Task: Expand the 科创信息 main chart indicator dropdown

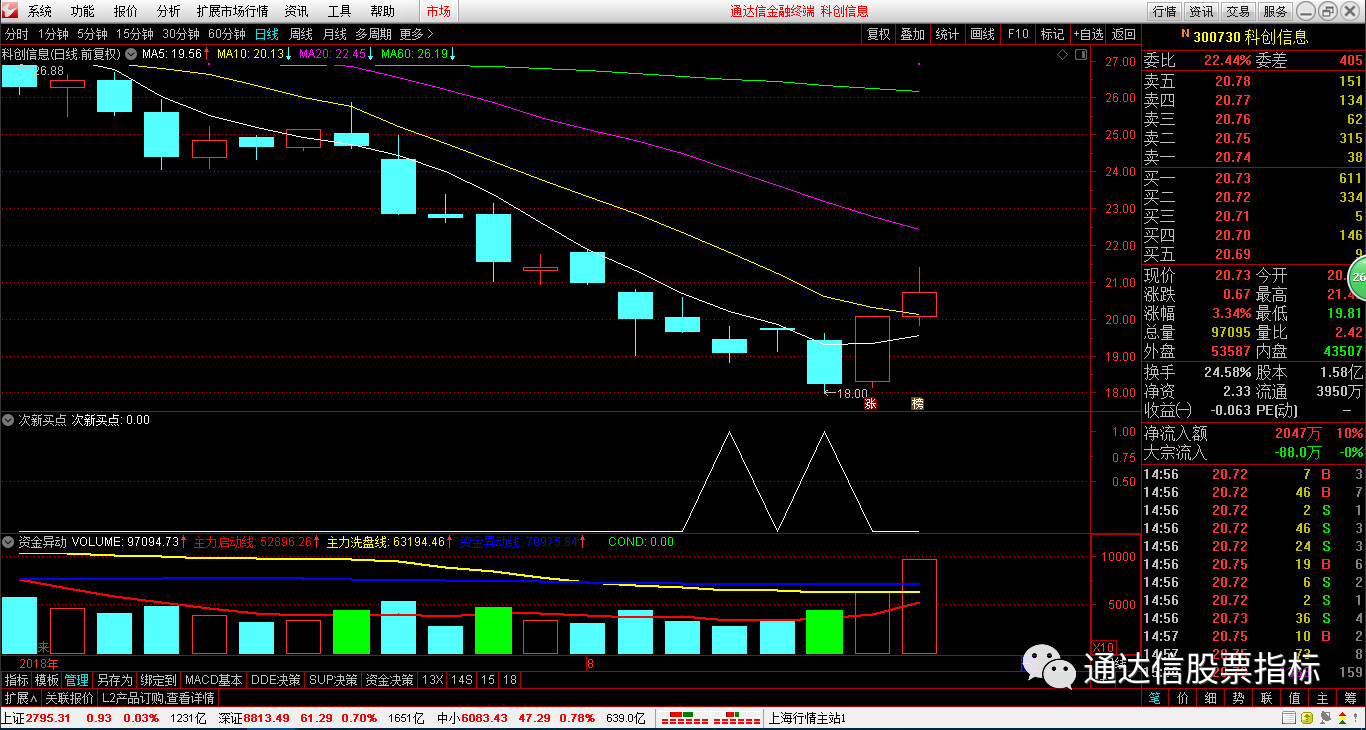Action: pos(131,54)
